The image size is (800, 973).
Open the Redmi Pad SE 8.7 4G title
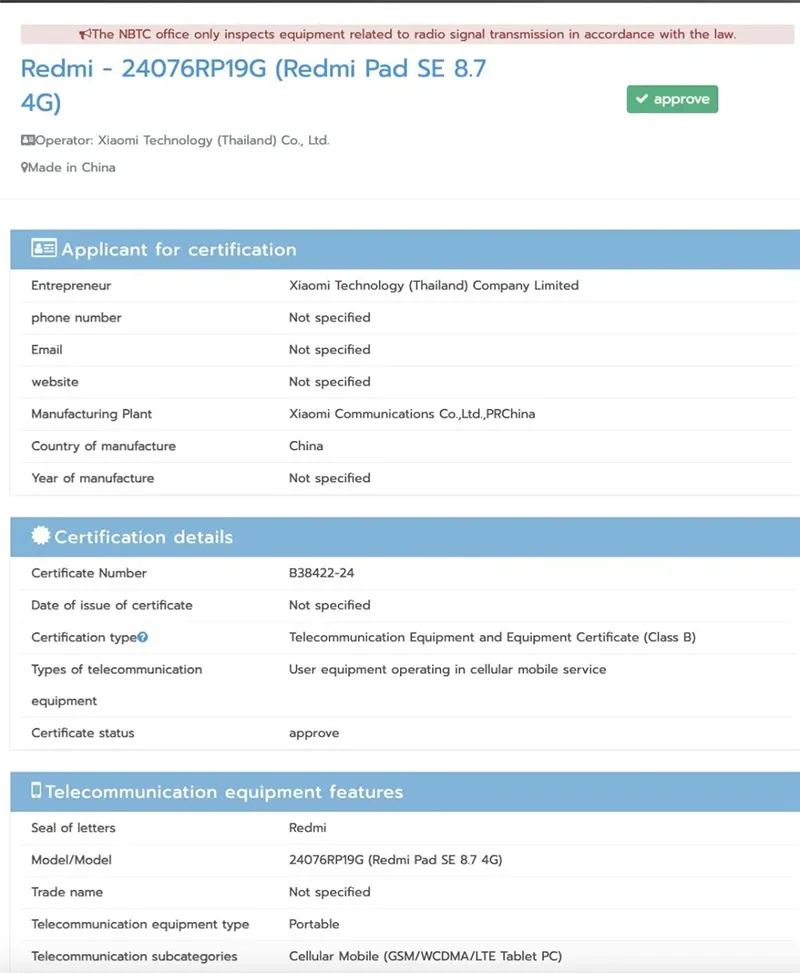point(253,85)
